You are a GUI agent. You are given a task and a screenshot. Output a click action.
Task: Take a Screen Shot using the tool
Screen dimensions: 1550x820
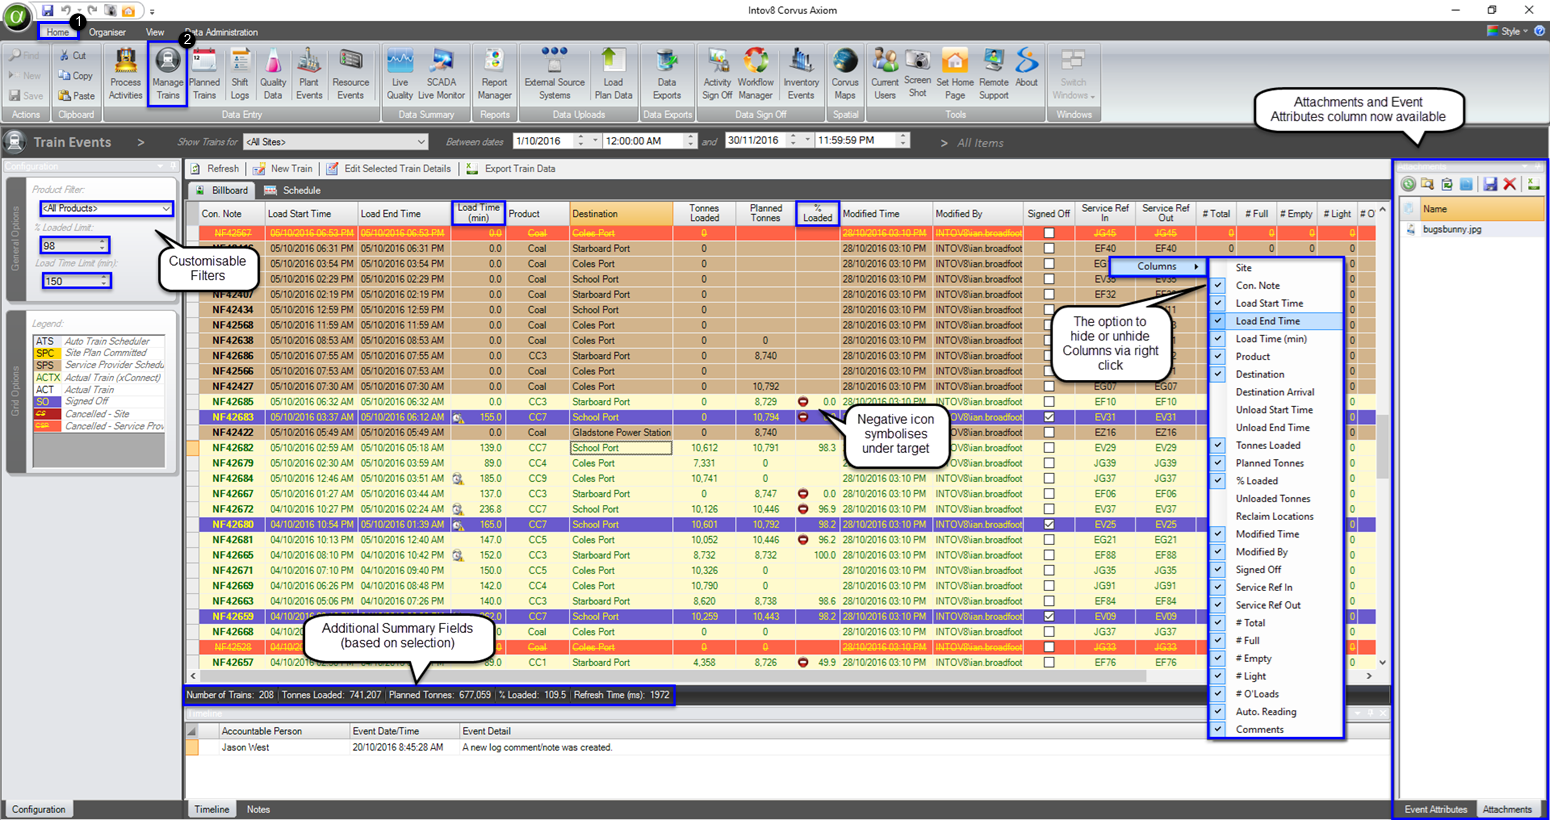click(x=917, y=73)
